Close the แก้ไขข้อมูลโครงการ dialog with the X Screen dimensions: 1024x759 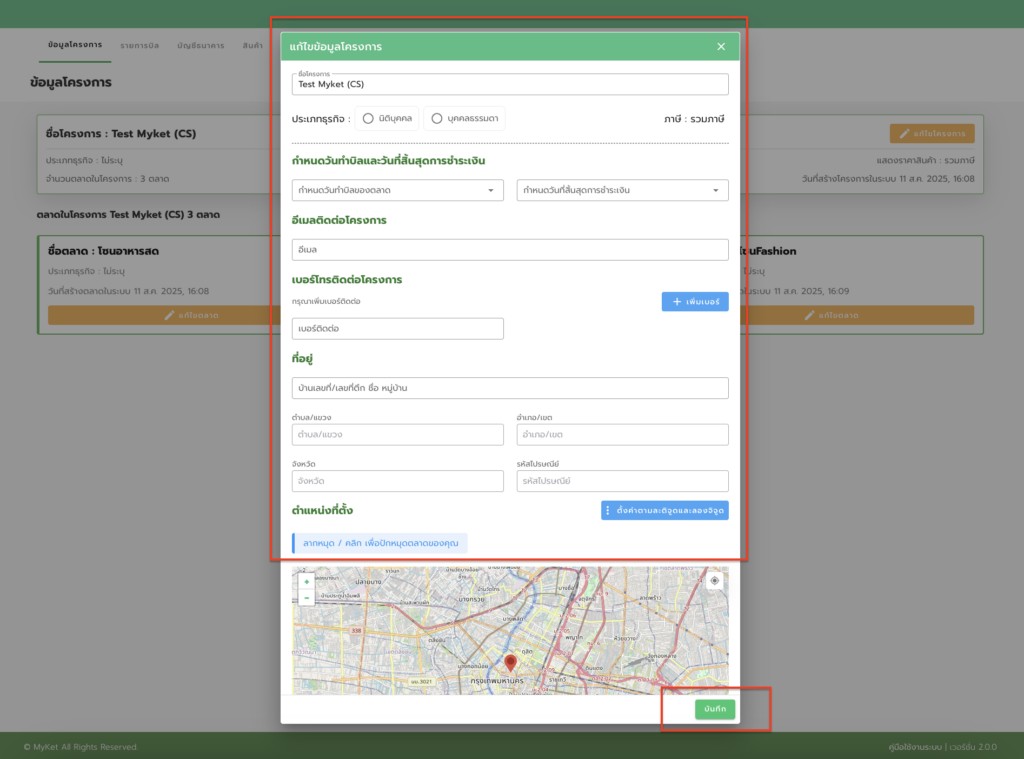tap(721, 46)
